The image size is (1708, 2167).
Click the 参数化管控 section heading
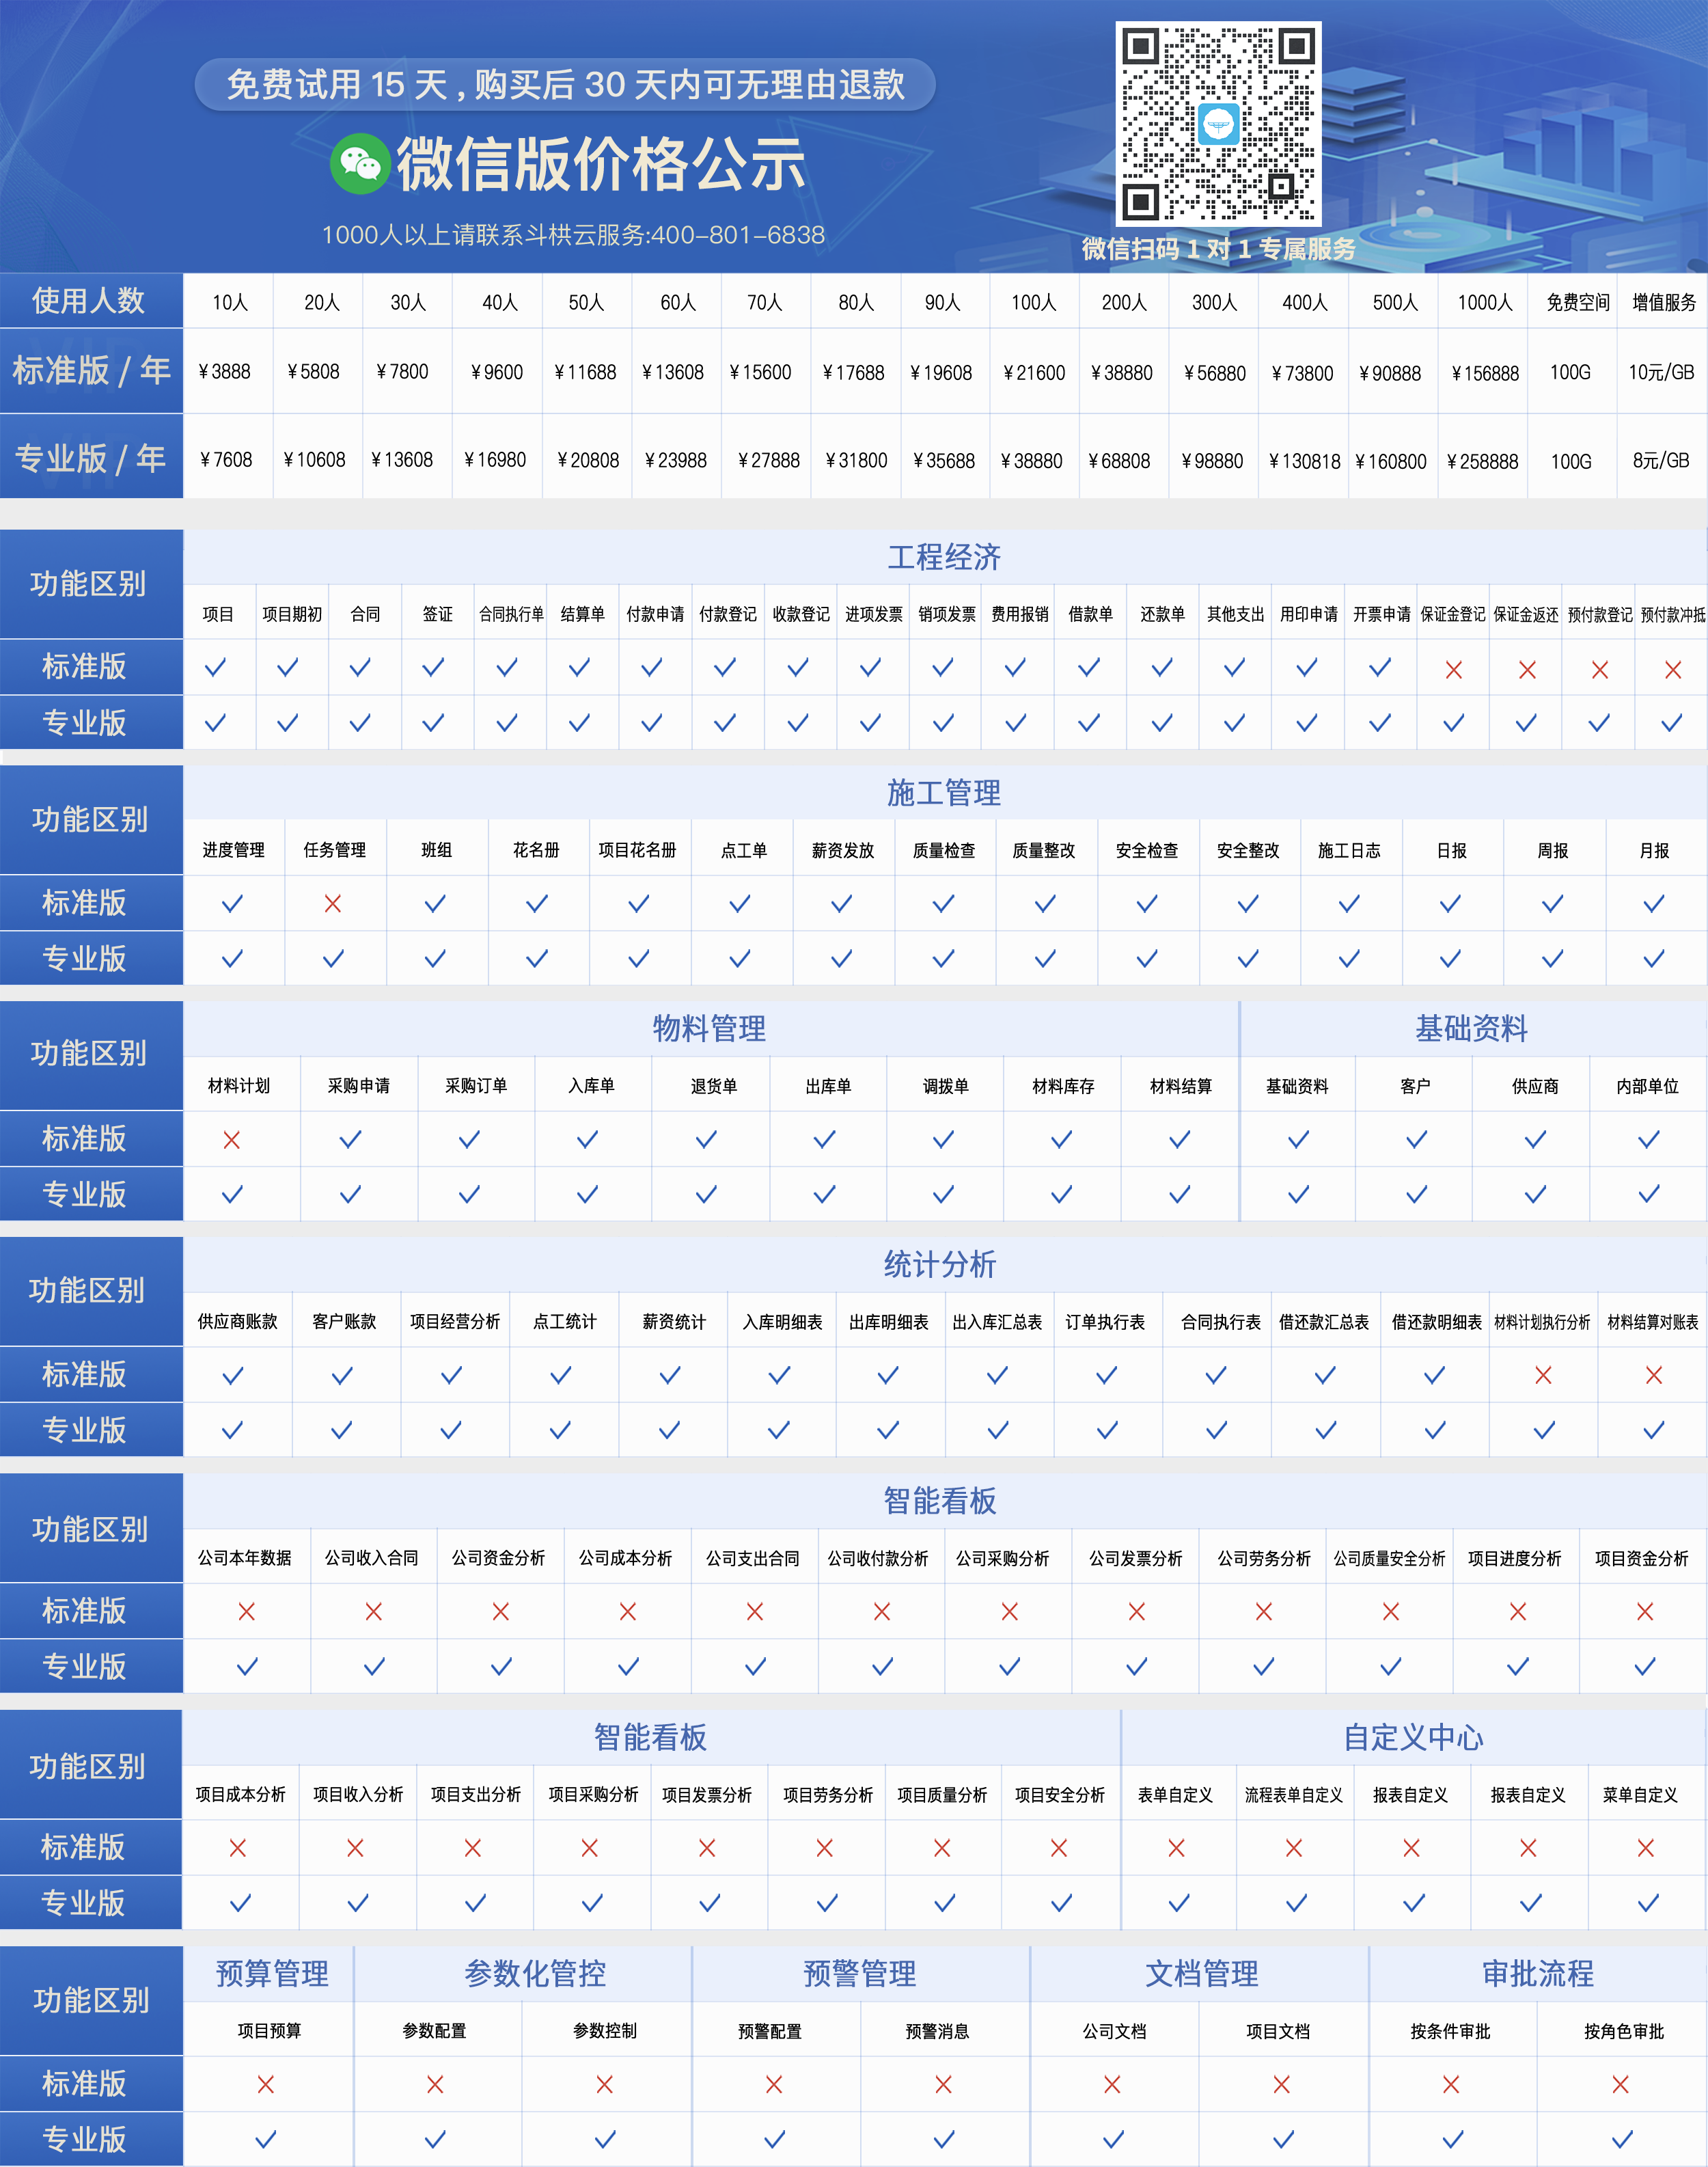pos(535,1974)
